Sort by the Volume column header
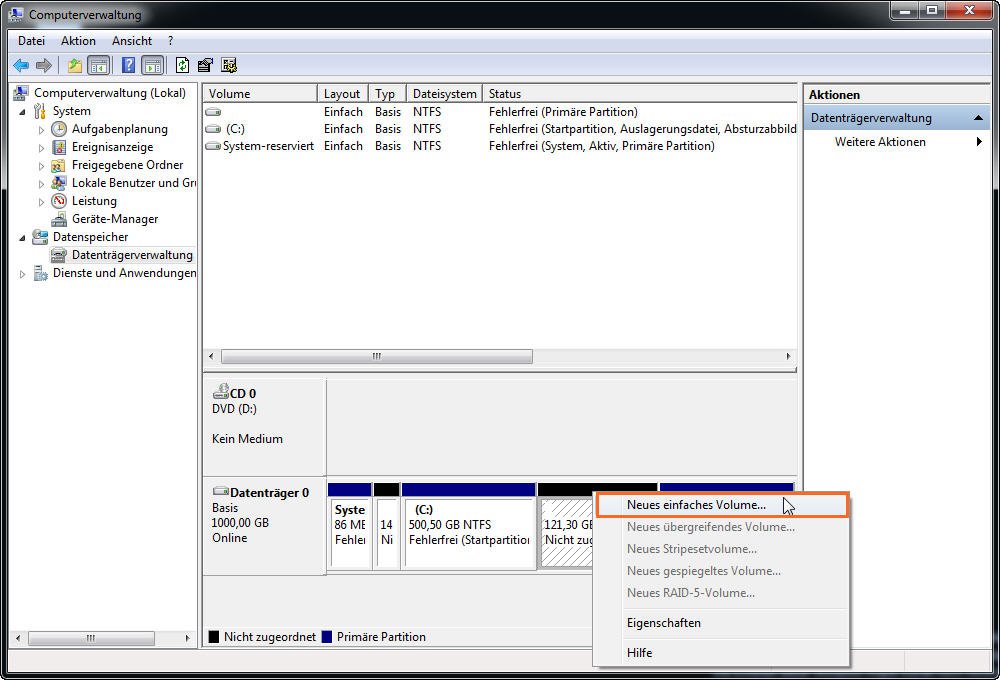Viewport: 1000px width, 680px height. (260, 94)
